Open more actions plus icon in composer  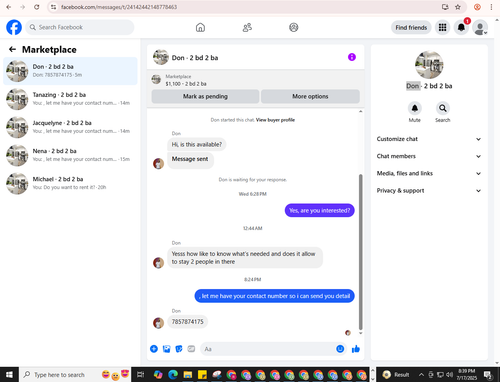click(154, 349)
